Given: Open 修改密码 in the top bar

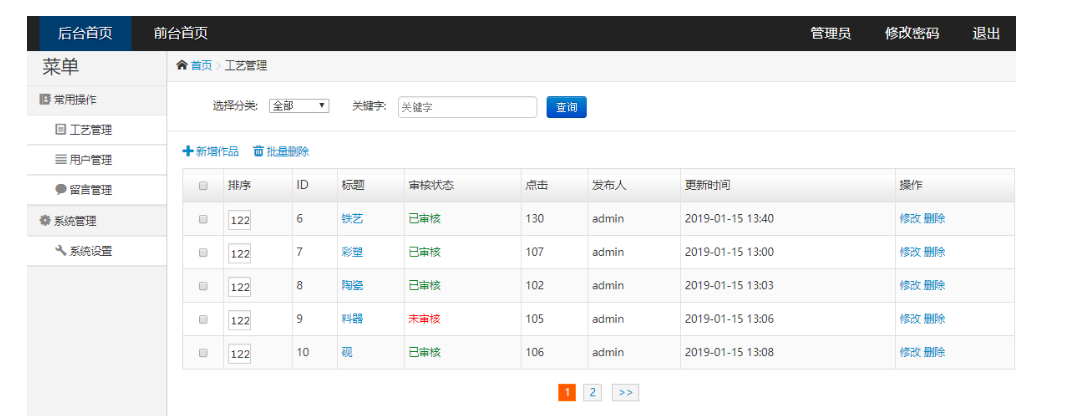Looking at the screenshot, I should [x=912, y=33].
